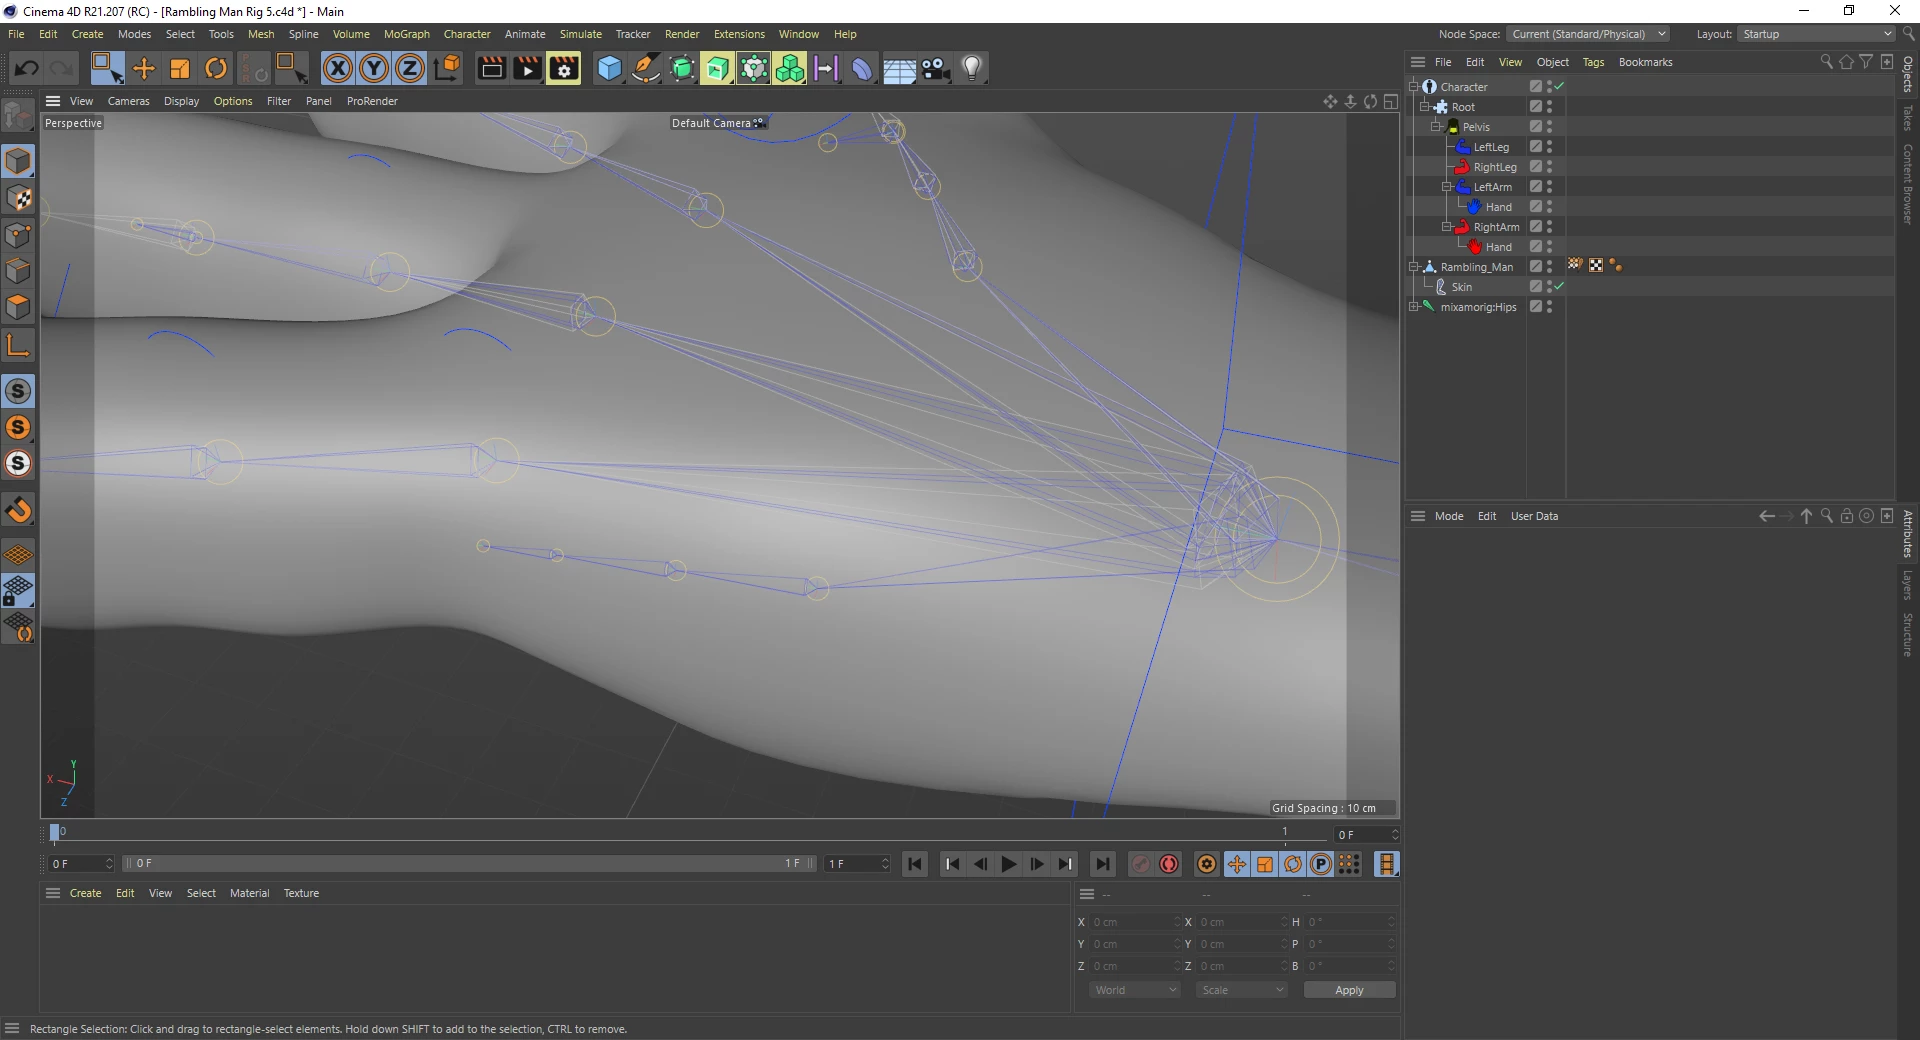Click the Light object icon
The width and height of the screenshot is (1920, 1040).
pos(972,68)
